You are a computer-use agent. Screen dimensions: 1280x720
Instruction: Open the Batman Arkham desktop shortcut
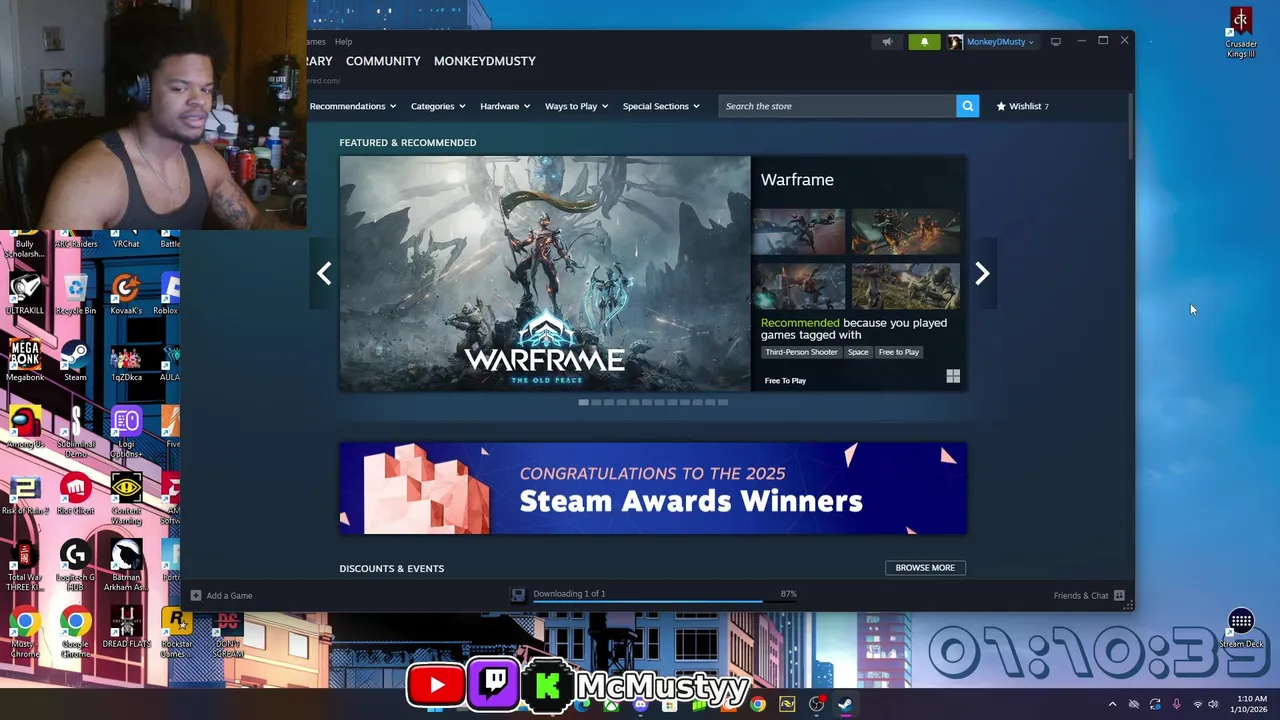(126, 566)
